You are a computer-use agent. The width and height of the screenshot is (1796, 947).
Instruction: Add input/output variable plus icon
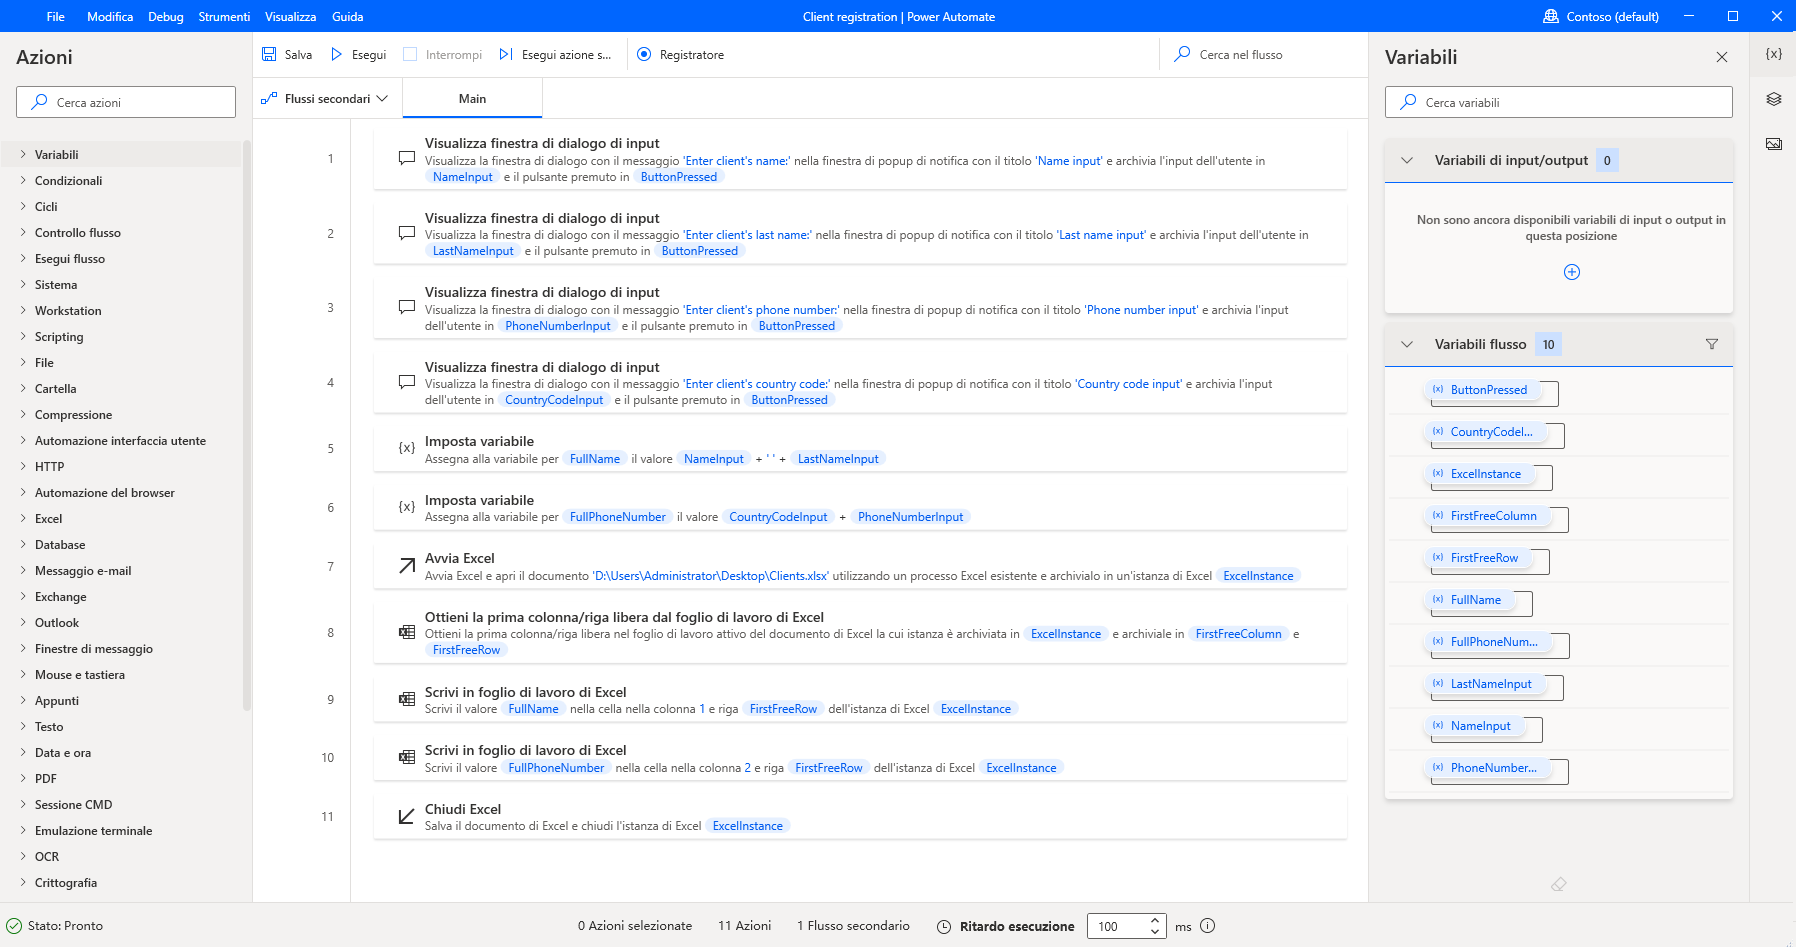coord(1572,272)
